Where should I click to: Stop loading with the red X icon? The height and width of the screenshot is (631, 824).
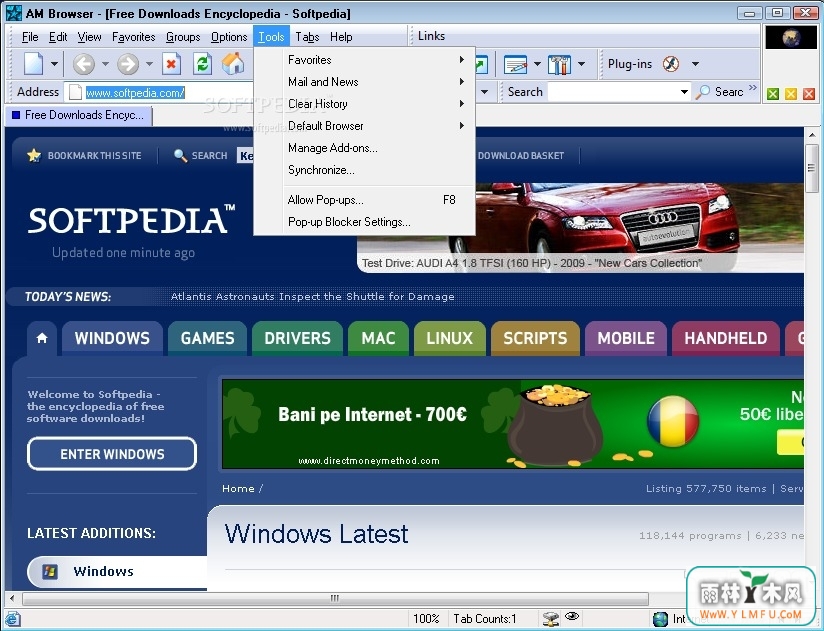coord(171,64)
